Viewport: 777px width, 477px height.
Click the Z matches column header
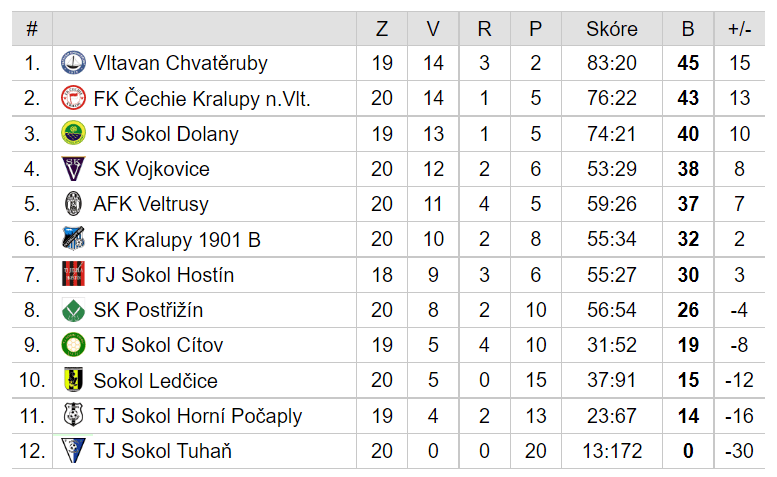[x=382, y=29]
